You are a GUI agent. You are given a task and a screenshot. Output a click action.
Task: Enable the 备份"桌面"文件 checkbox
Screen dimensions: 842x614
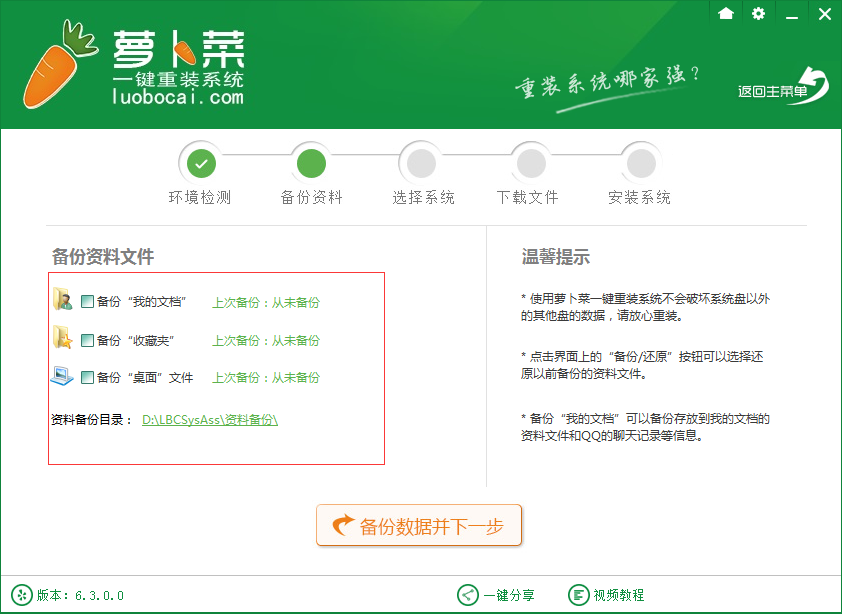pyautogui.click(x=87, y=377)
